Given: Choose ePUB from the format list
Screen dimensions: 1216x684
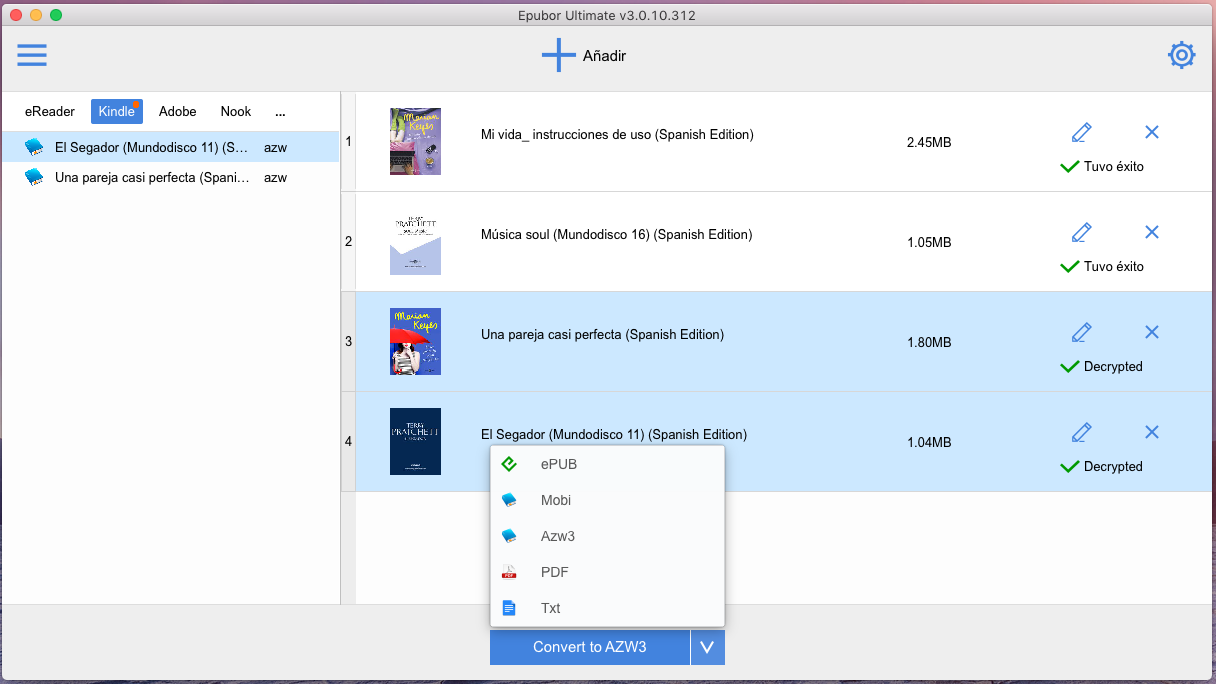Looking at the screenshot, I should point(558,464).
